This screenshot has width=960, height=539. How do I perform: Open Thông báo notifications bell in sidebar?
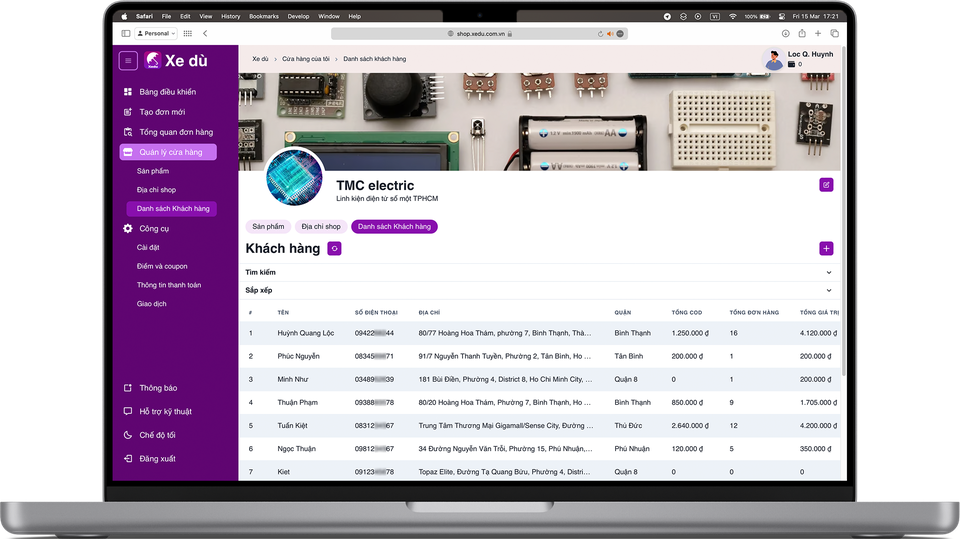pos(128,388)
